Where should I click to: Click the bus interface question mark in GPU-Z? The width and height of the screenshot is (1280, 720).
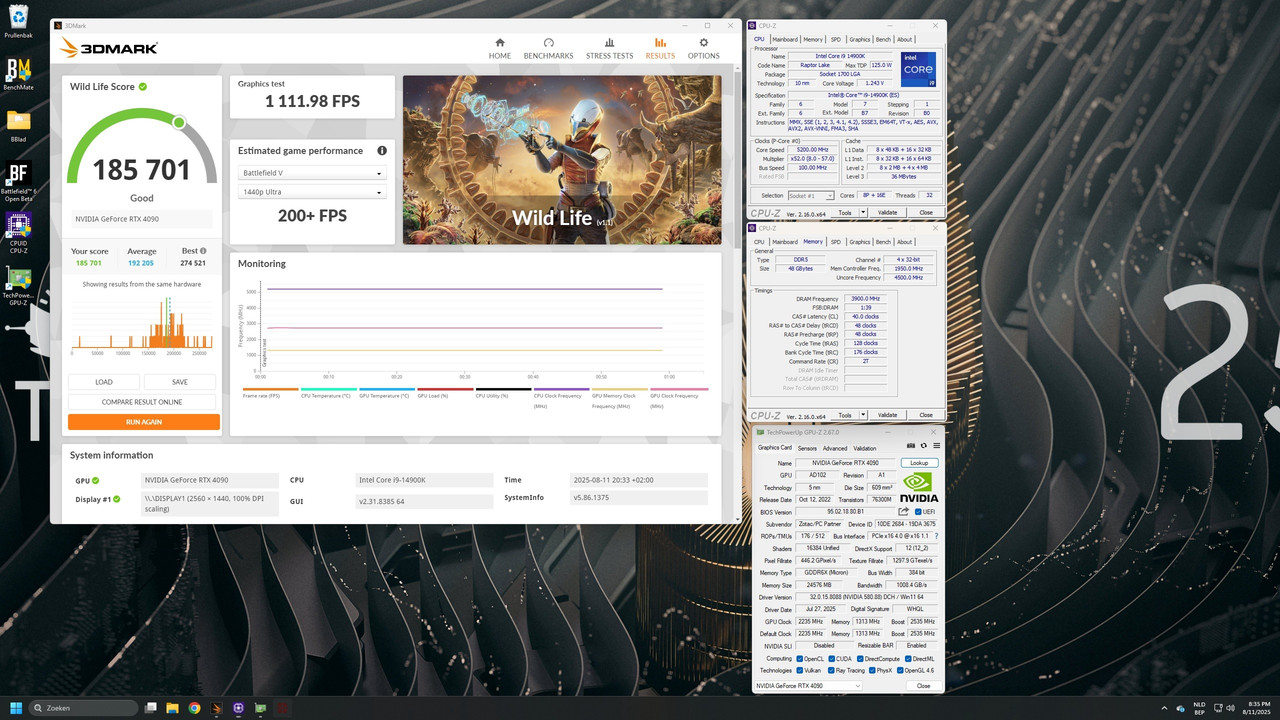(x=936, y=536)
